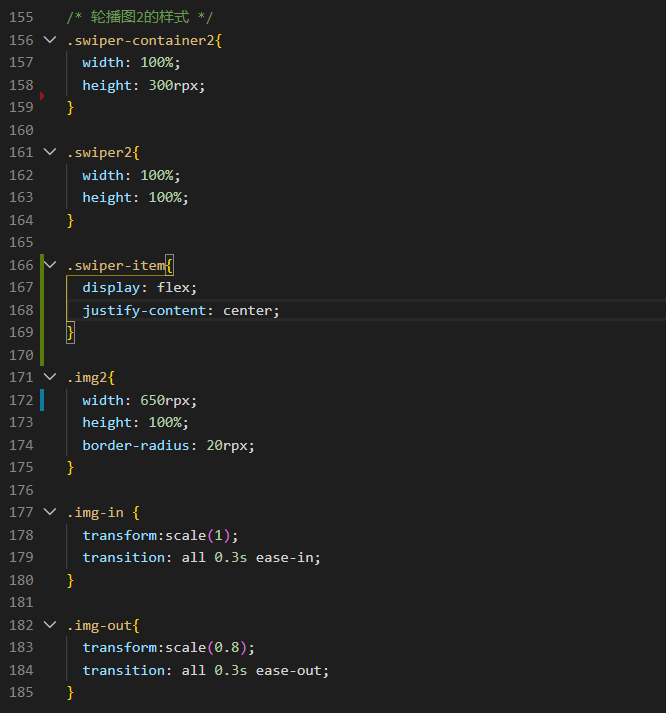Fold the .swiper-item block chevron
Screen dimensions: 666x713
[x=50, y=265]
